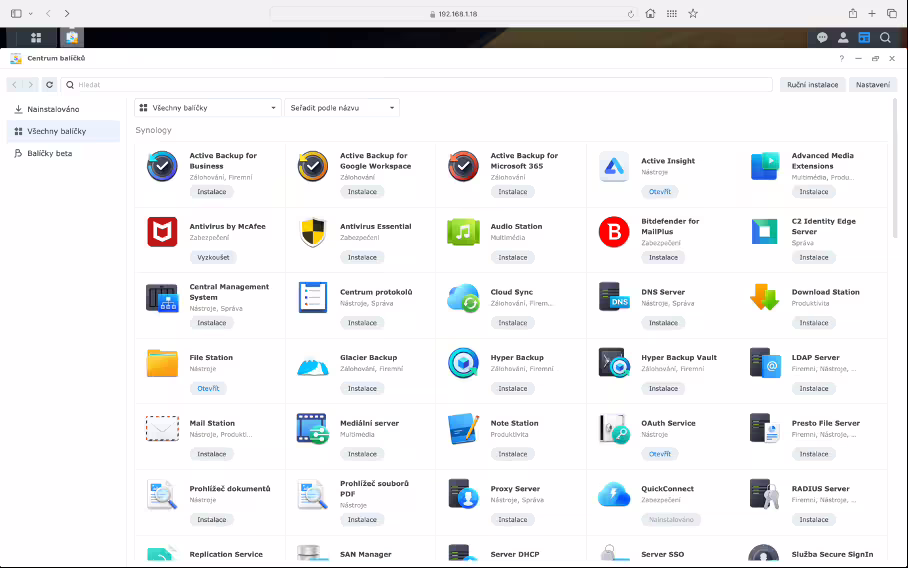The width and height of the screenshot is (908, 568).
Task: Click the Antivirus Essential shield icon
Action: click(x=313, y=232)
